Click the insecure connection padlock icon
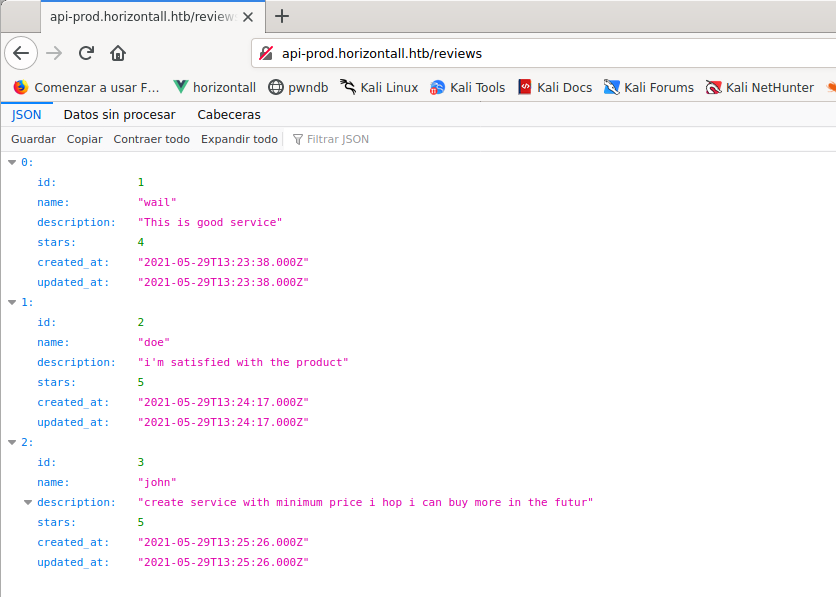Viewport: 836px width, 597px height. [266, 53]
